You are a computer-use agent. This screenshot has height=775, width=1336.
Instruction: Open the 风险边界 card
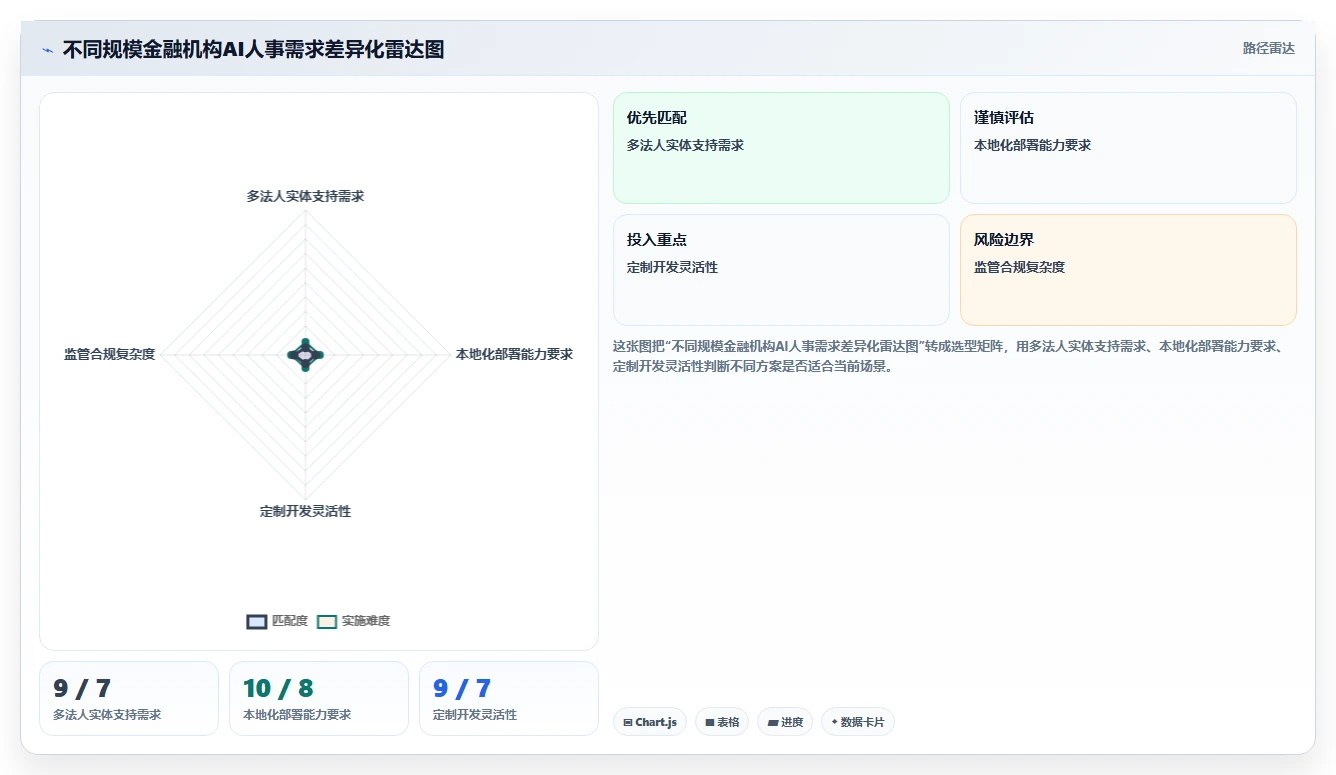pyautogui.click(x=1128, y=270)
